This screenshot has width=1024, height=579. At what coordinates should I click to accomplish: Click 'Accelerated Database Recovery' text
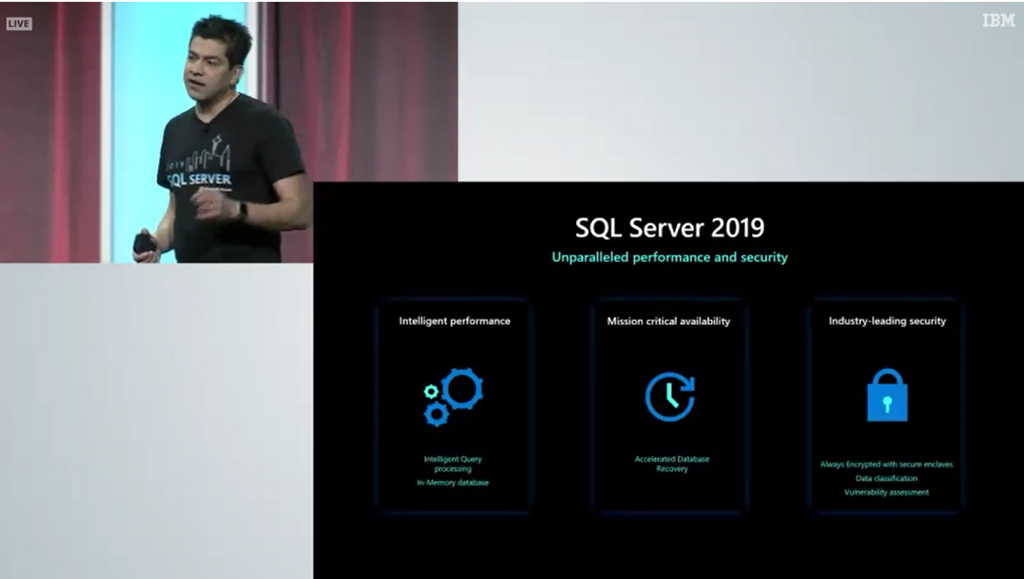click(672, 464)
